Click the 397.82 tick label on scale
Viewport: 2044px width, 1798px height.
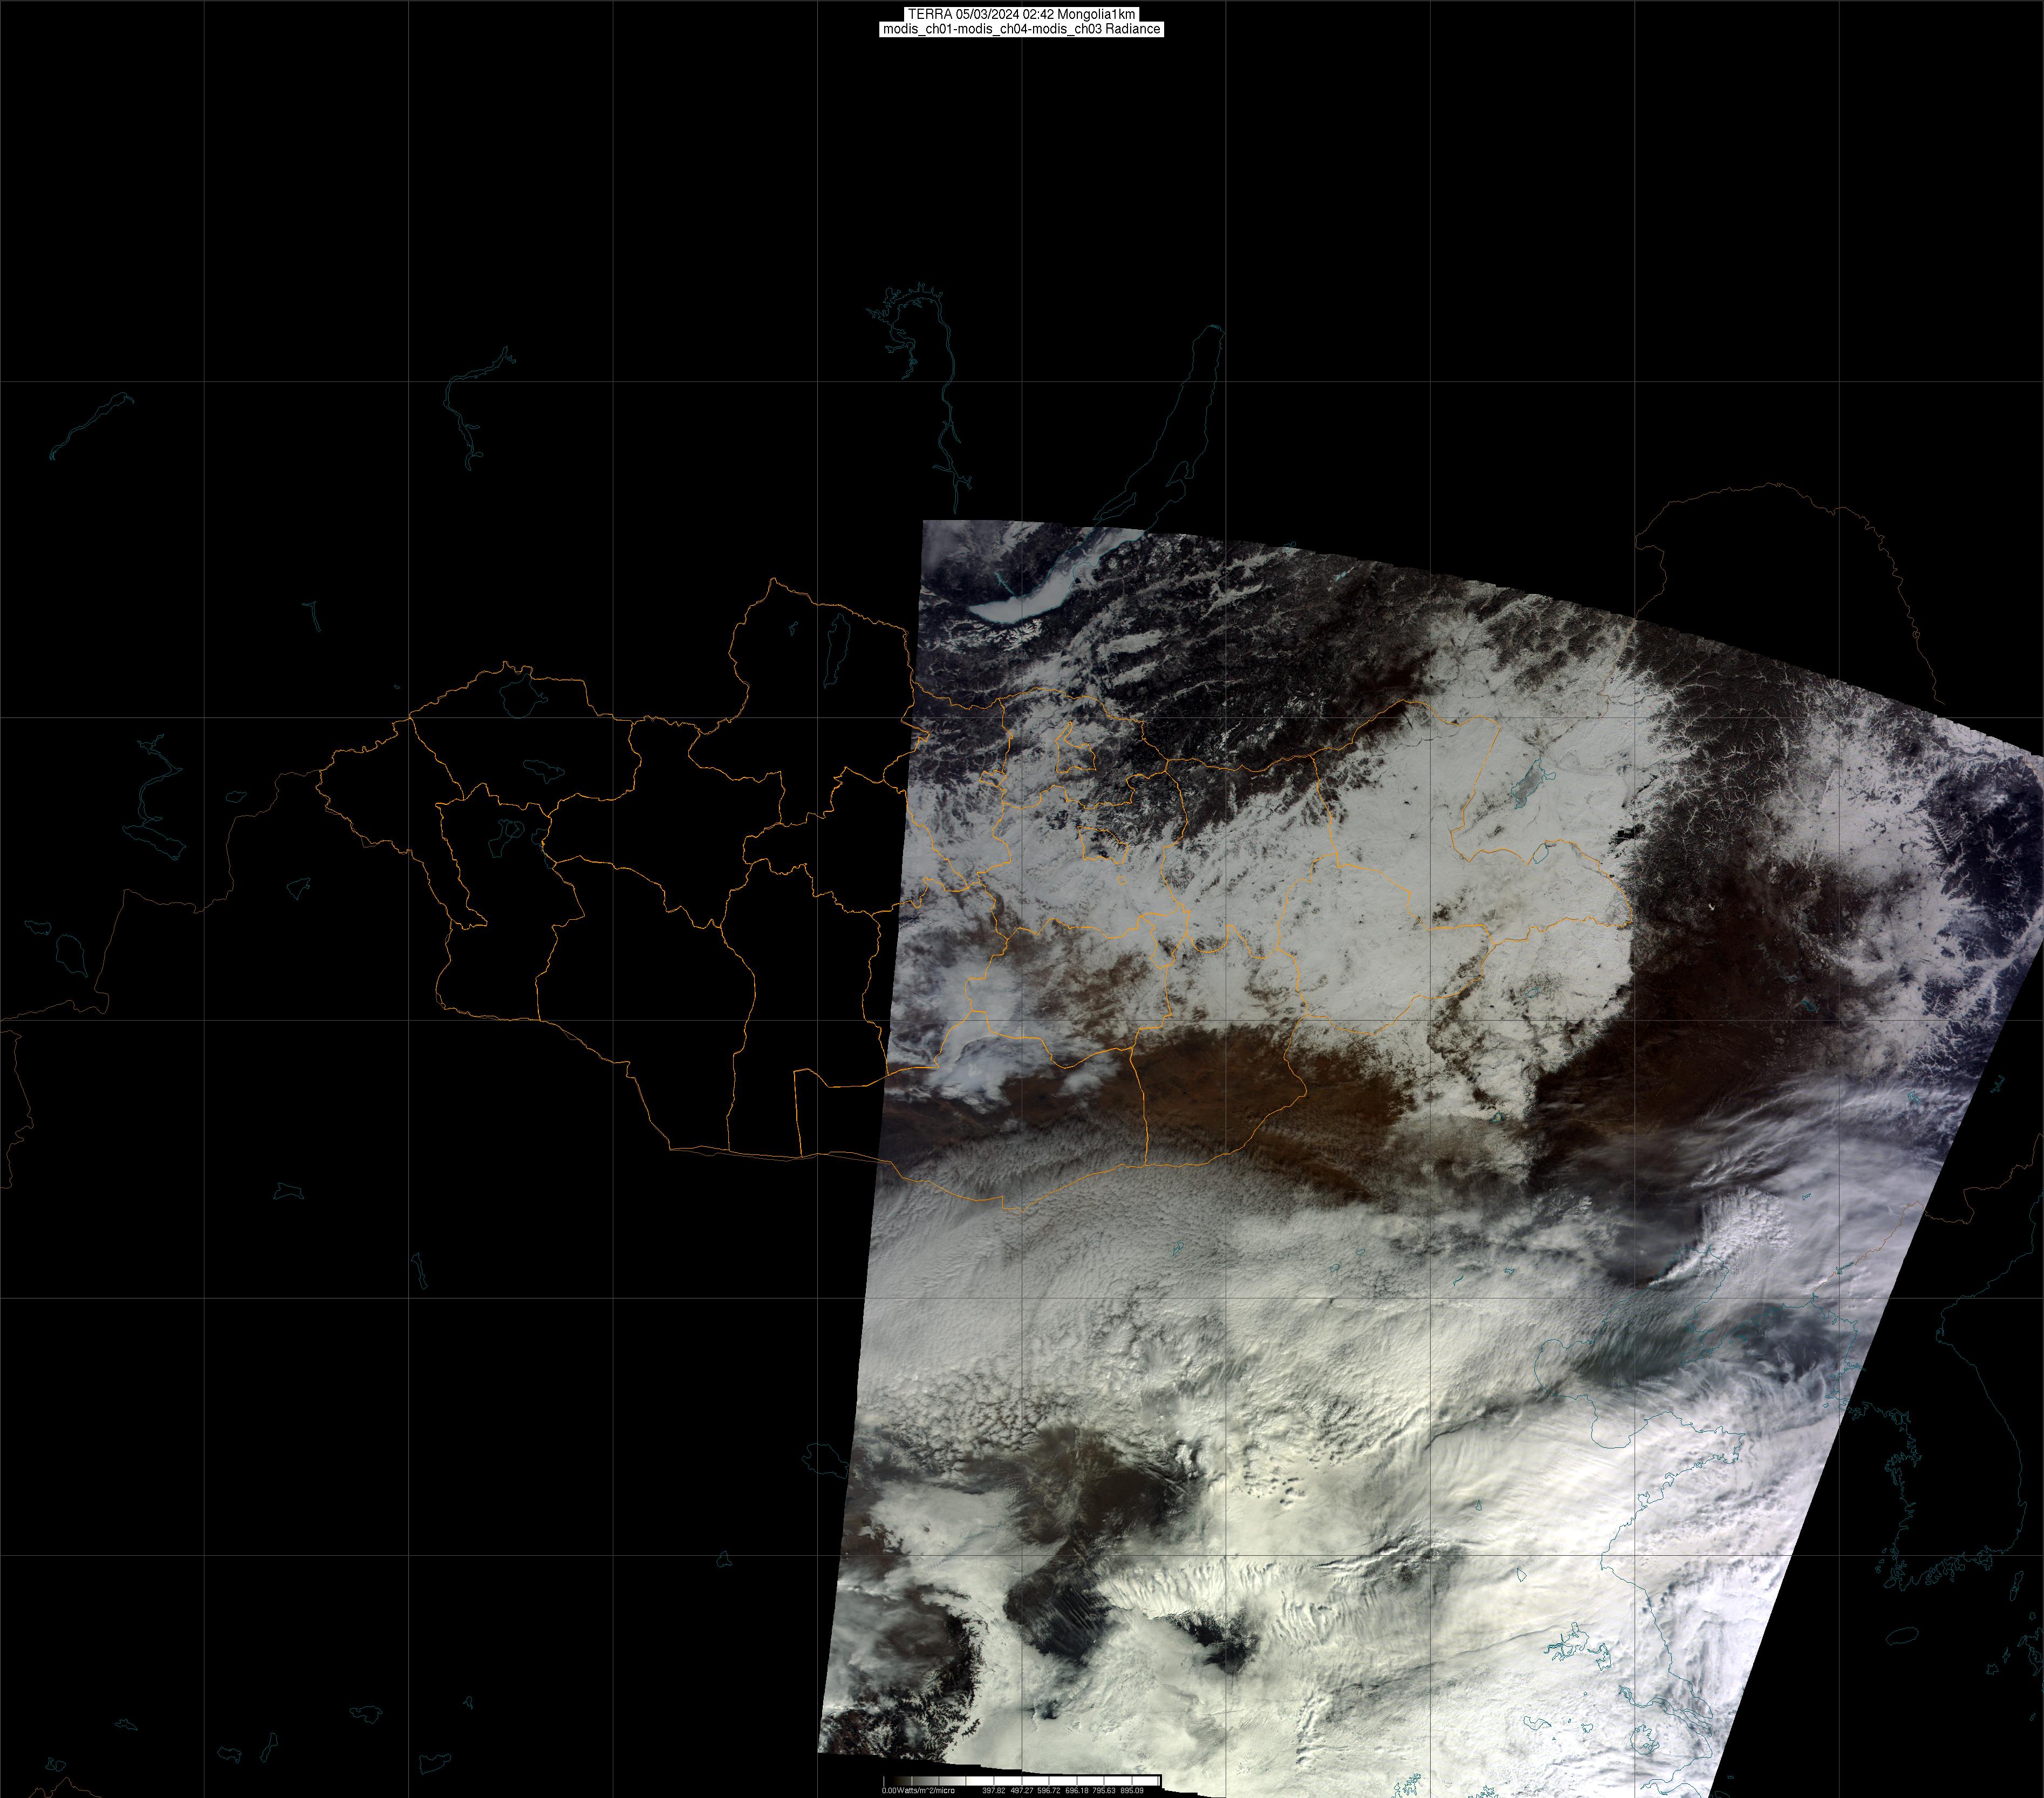point(994,1791)
